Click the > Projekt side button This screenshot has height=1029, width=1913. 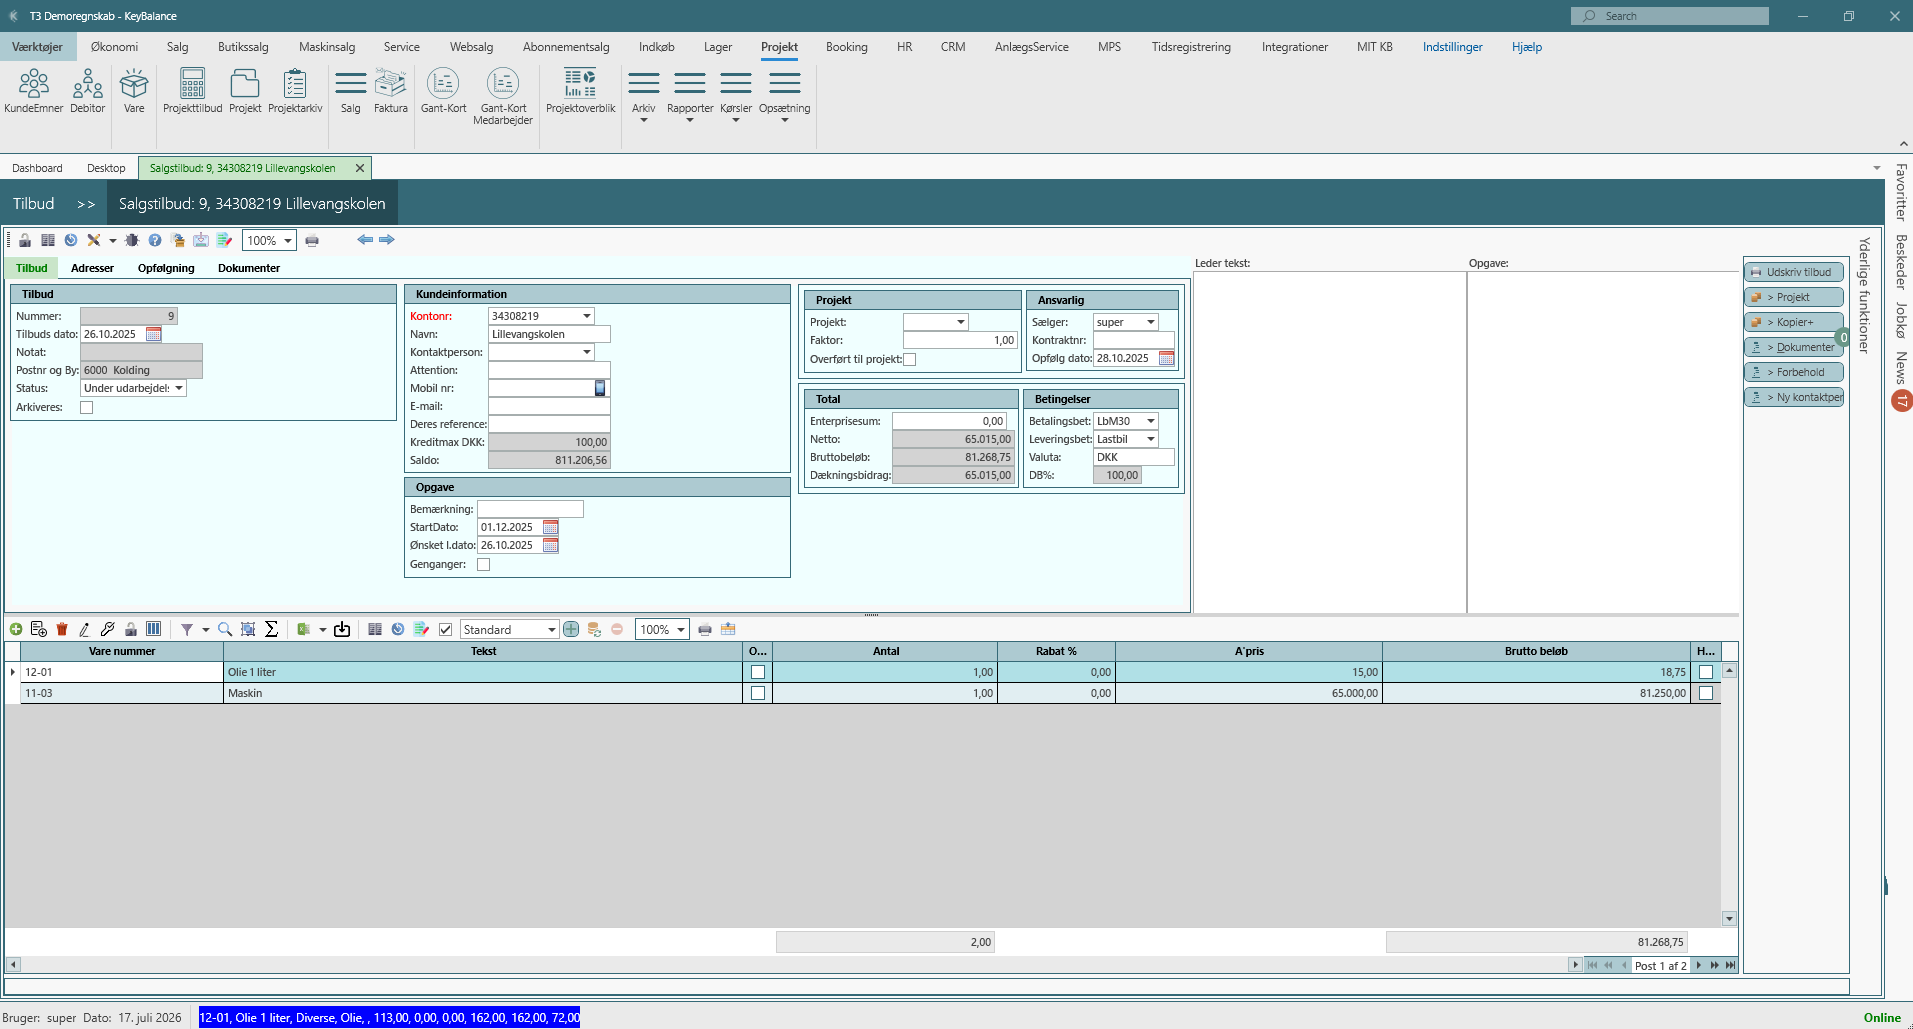[1793, 297]
